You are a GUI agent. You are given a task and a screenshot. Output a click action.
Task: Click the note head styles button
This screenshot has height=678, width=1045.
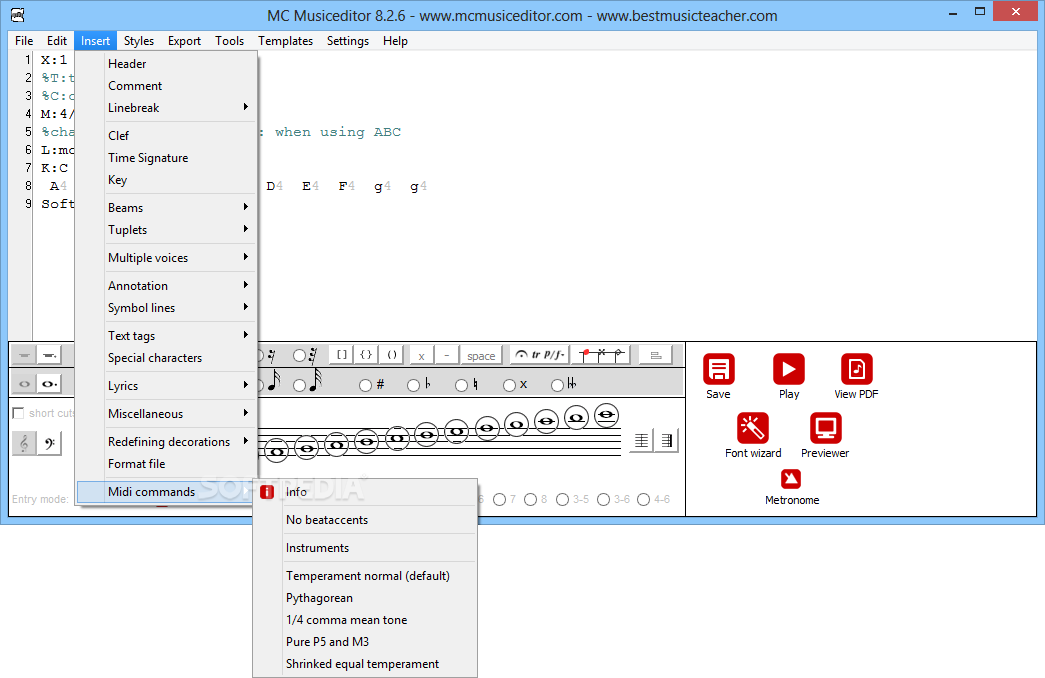point(602,355)
